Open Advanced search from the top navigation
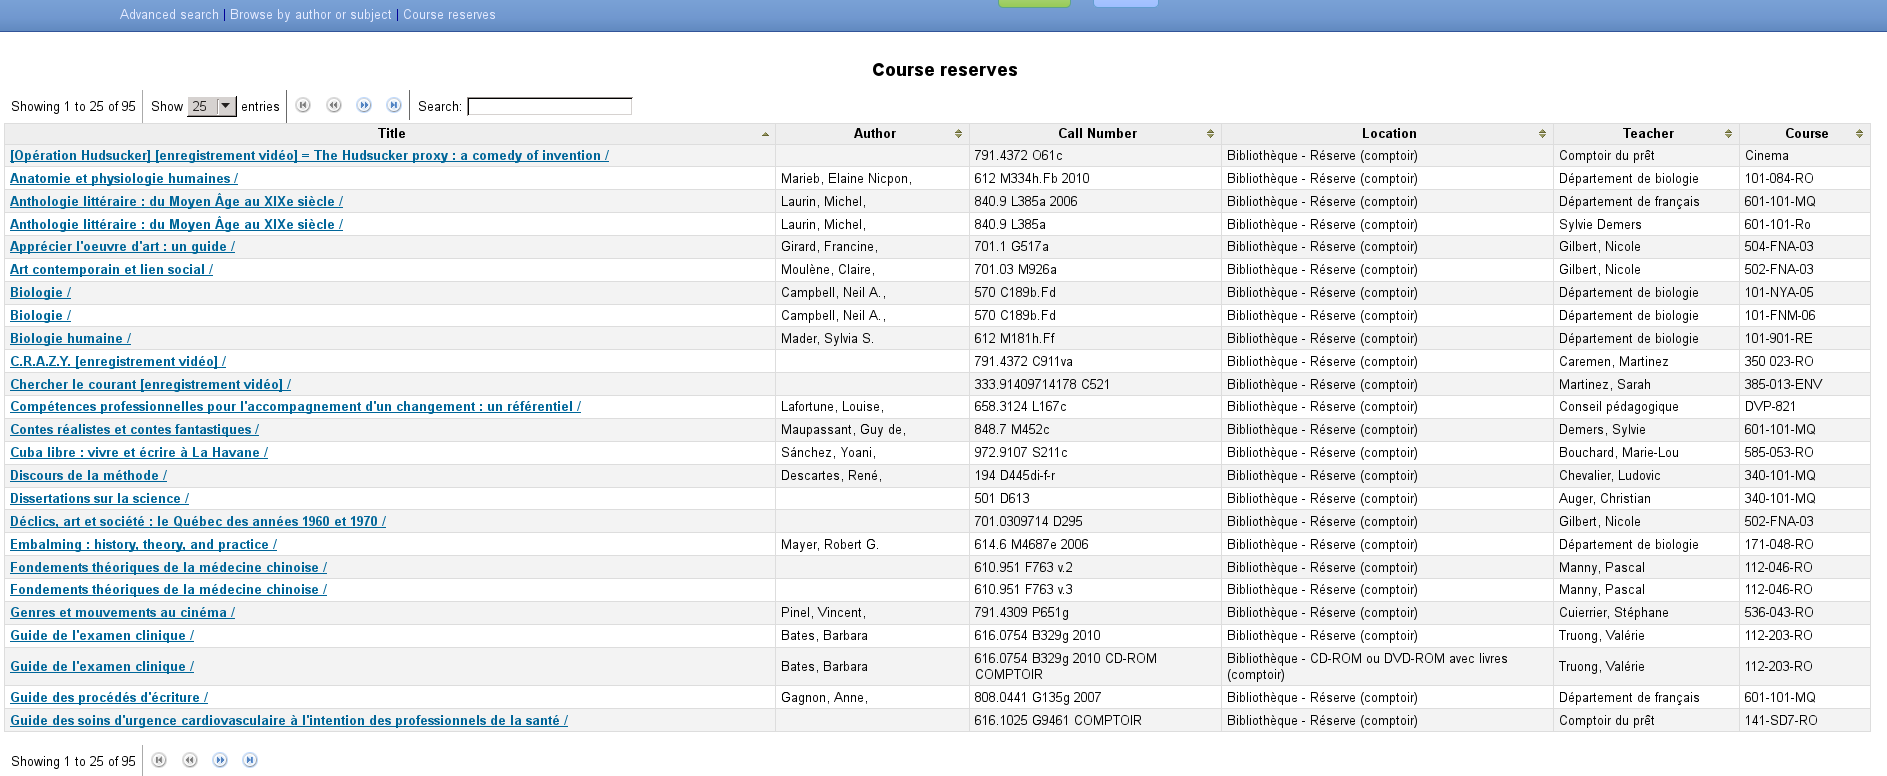 pyautogui.click(x=169, y=15)
